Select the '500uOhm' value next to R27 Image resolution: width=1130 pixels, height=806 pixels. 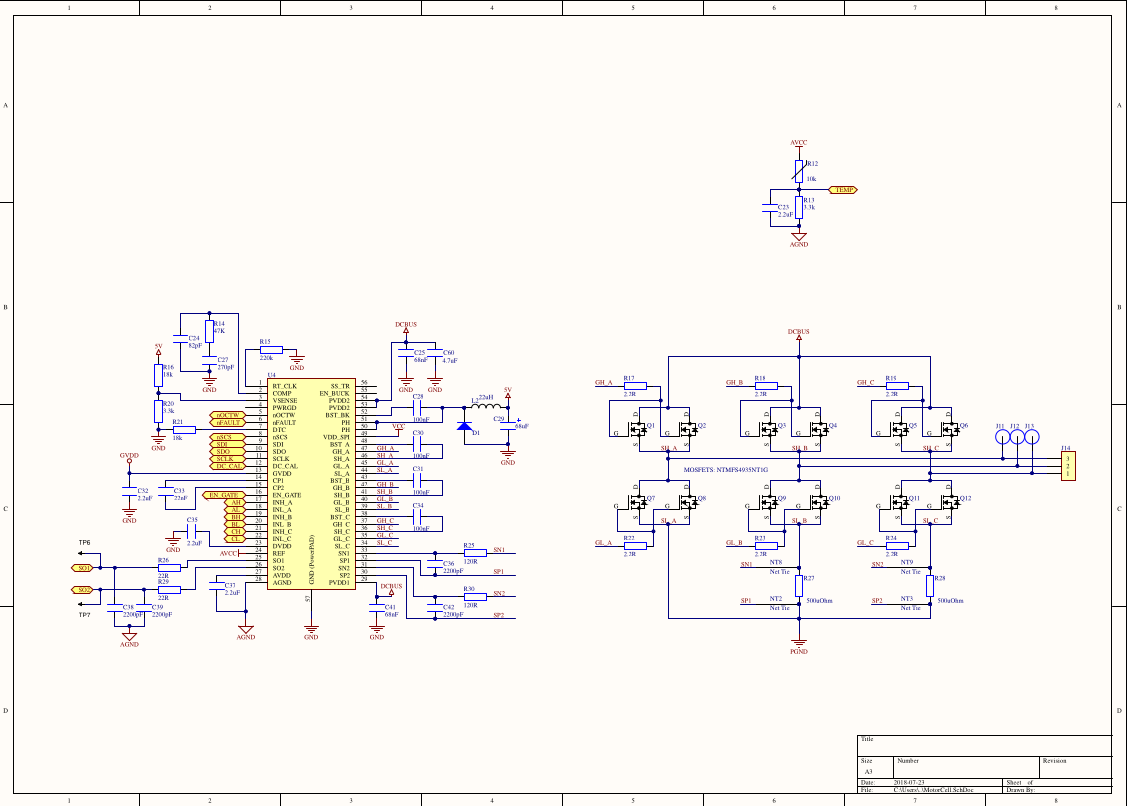click(819, 601)
